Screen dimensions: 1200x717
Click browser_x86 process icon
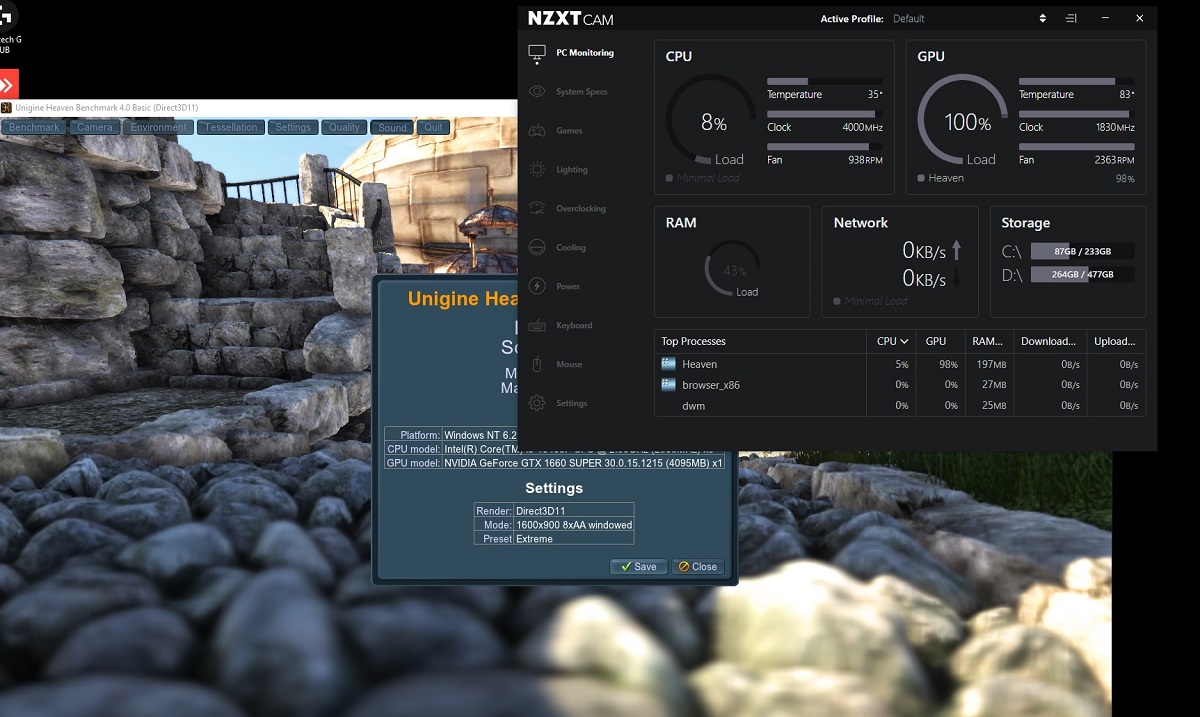(x=669, y=385)
